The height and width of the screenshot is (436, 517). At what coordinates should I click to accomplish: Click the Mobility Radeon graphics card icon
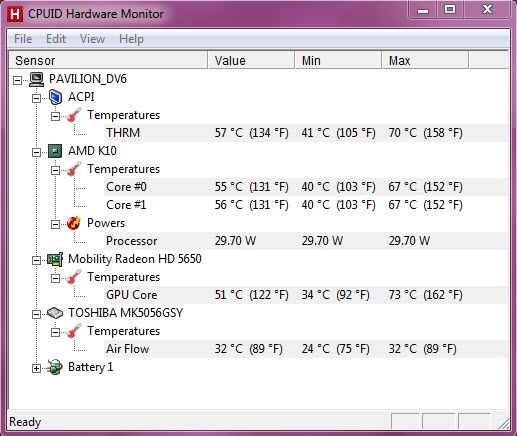click(x=55, y=259)
